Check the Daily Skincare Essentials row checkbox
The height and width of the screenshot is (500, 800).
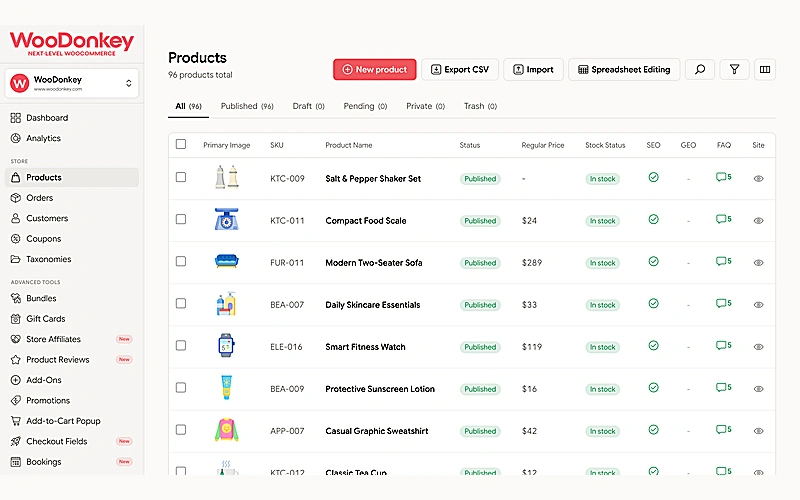coord(181,303)
